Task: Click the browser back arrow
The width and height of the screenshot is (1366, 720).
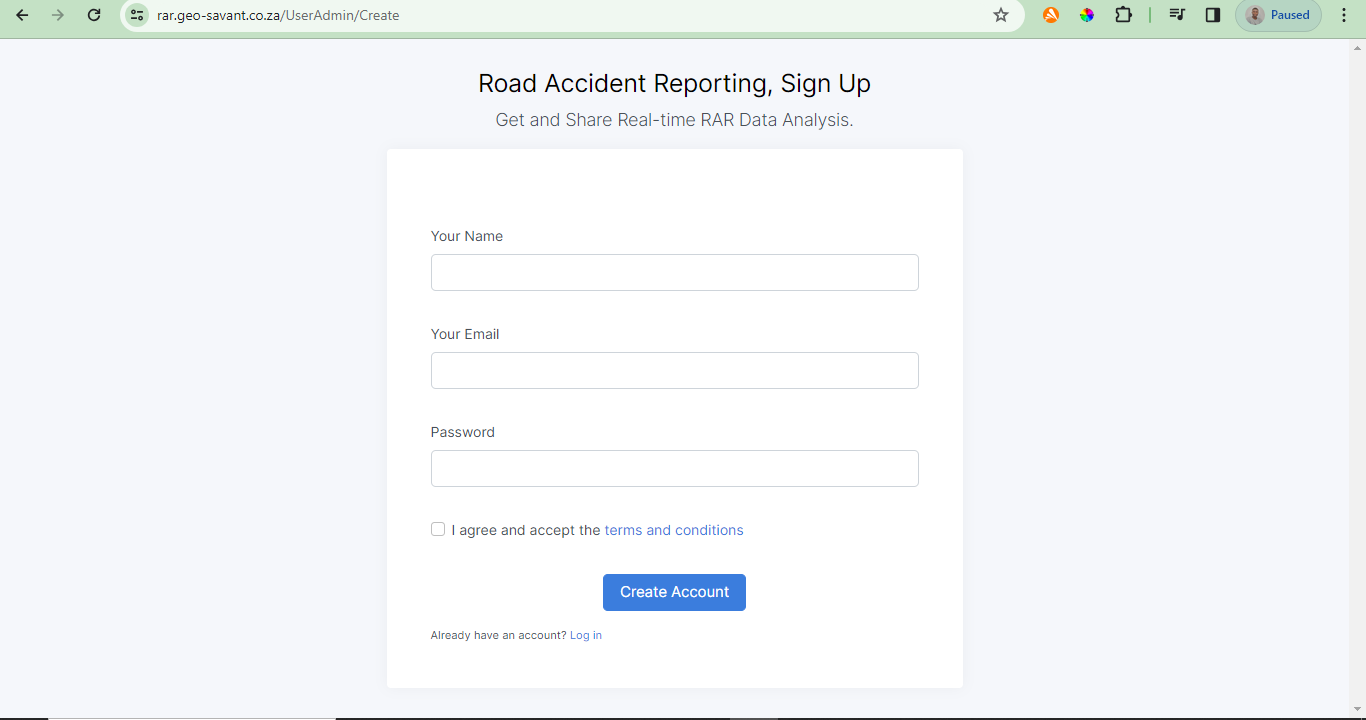Action: coord(22,15)
